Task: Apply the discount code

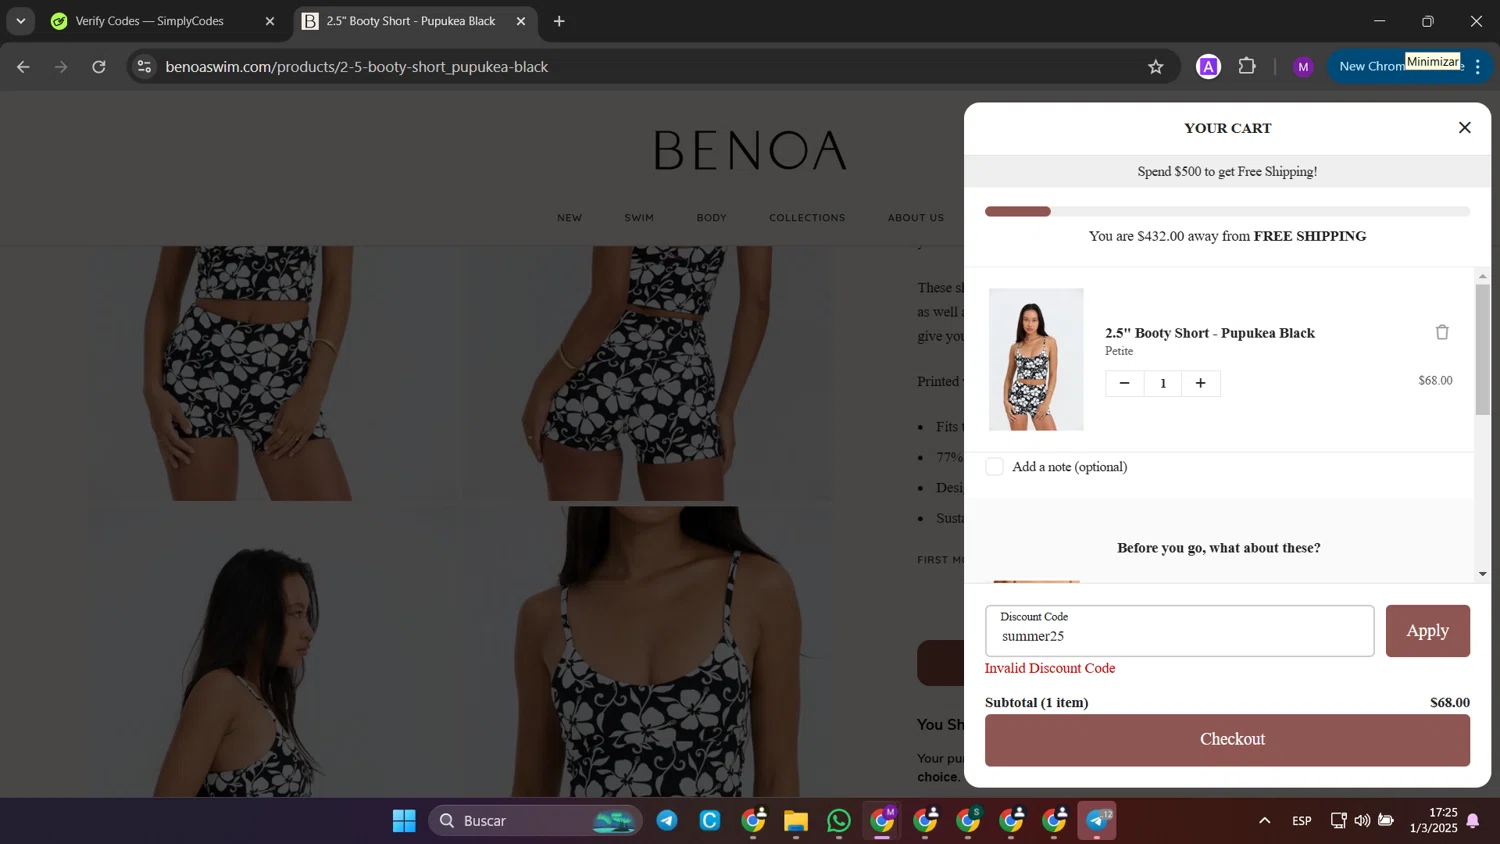Action: click(x=1427, y=631)
